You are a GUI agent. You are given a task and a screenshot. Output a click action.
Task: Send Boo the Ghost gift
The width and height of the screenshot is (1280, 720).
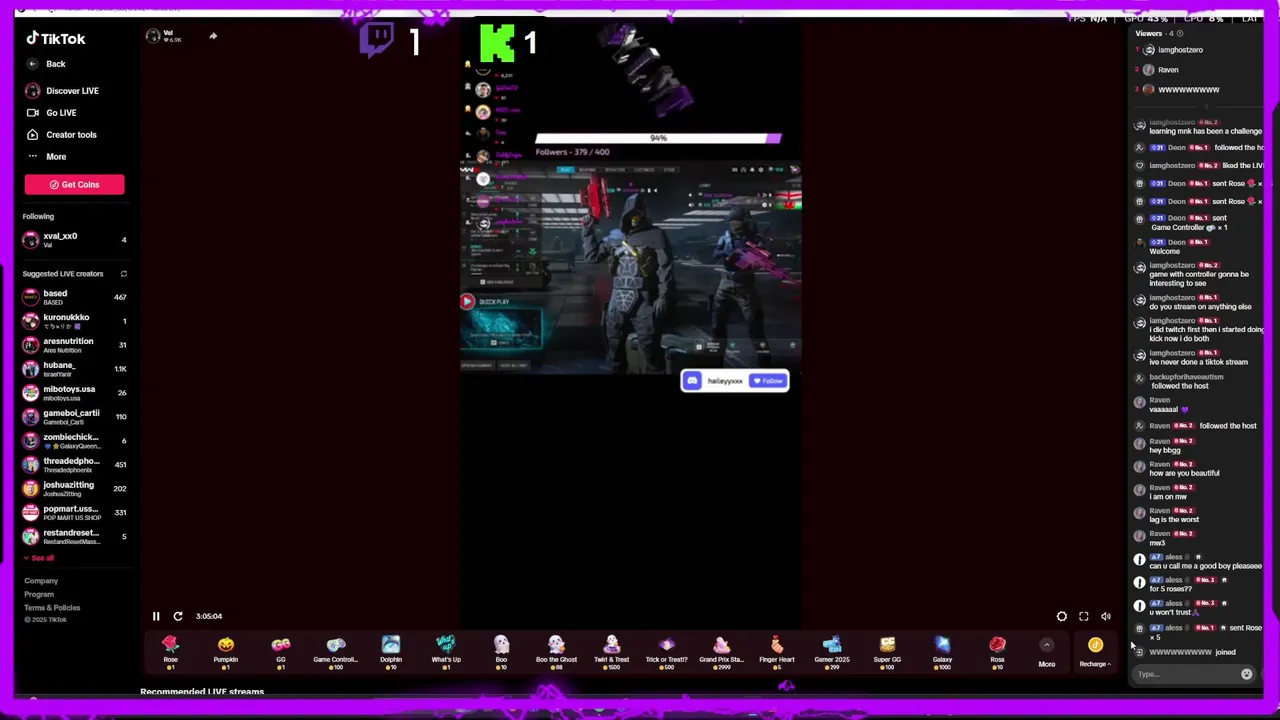point(556,650)
